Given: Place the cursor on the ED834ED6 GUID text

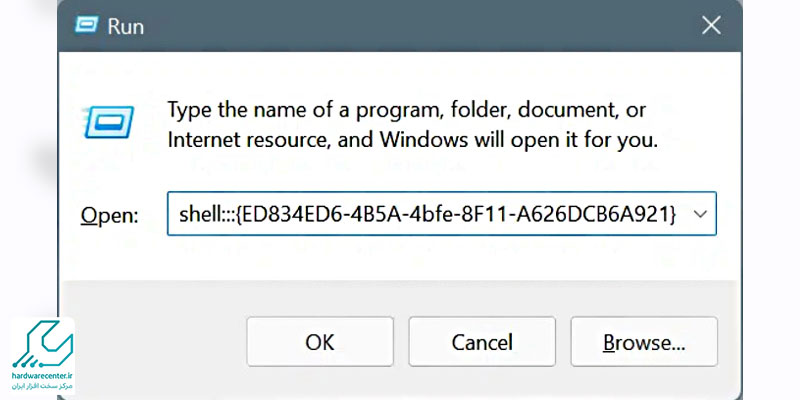Looking at the screenshot, I should (x=458, y=215).
